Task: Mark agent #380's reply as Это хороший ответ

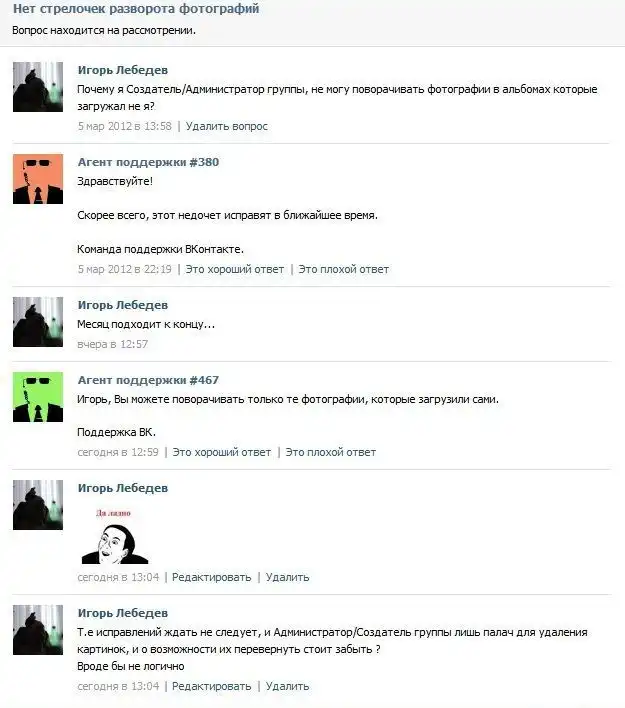Action: click(235, 270)
